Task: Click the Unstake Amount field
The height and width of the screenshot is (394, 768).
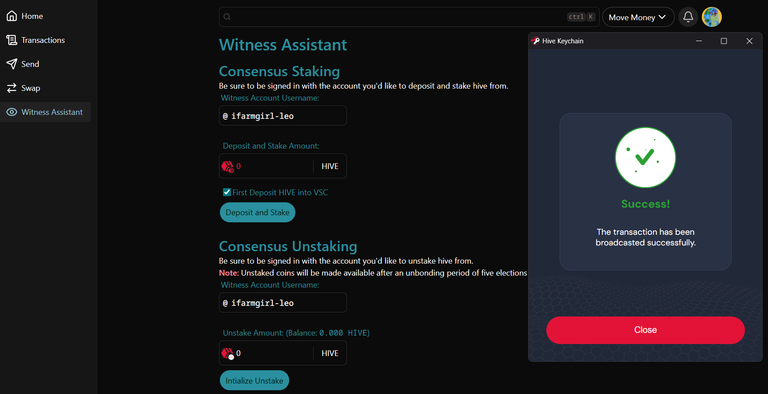Action: point(283,353)
